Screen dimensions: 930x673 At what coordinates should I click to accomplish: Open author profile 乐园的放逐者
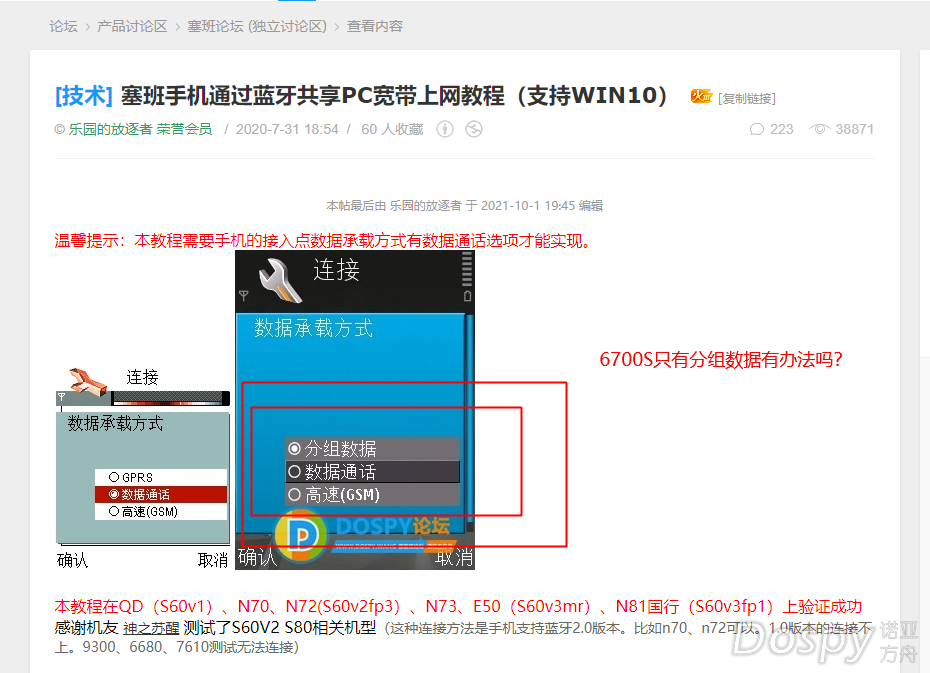pos(110,129)
